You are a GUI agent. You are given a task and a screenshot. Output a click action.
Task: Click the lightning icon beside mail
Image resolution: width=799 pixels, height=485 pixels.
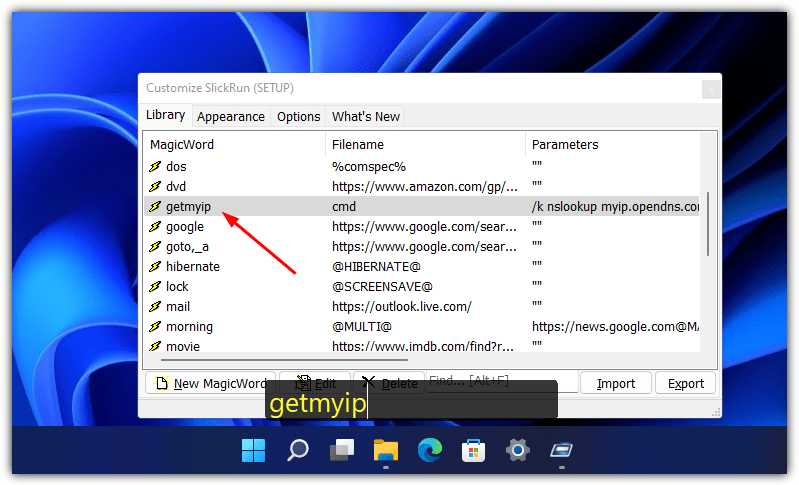tap(155, 307)
